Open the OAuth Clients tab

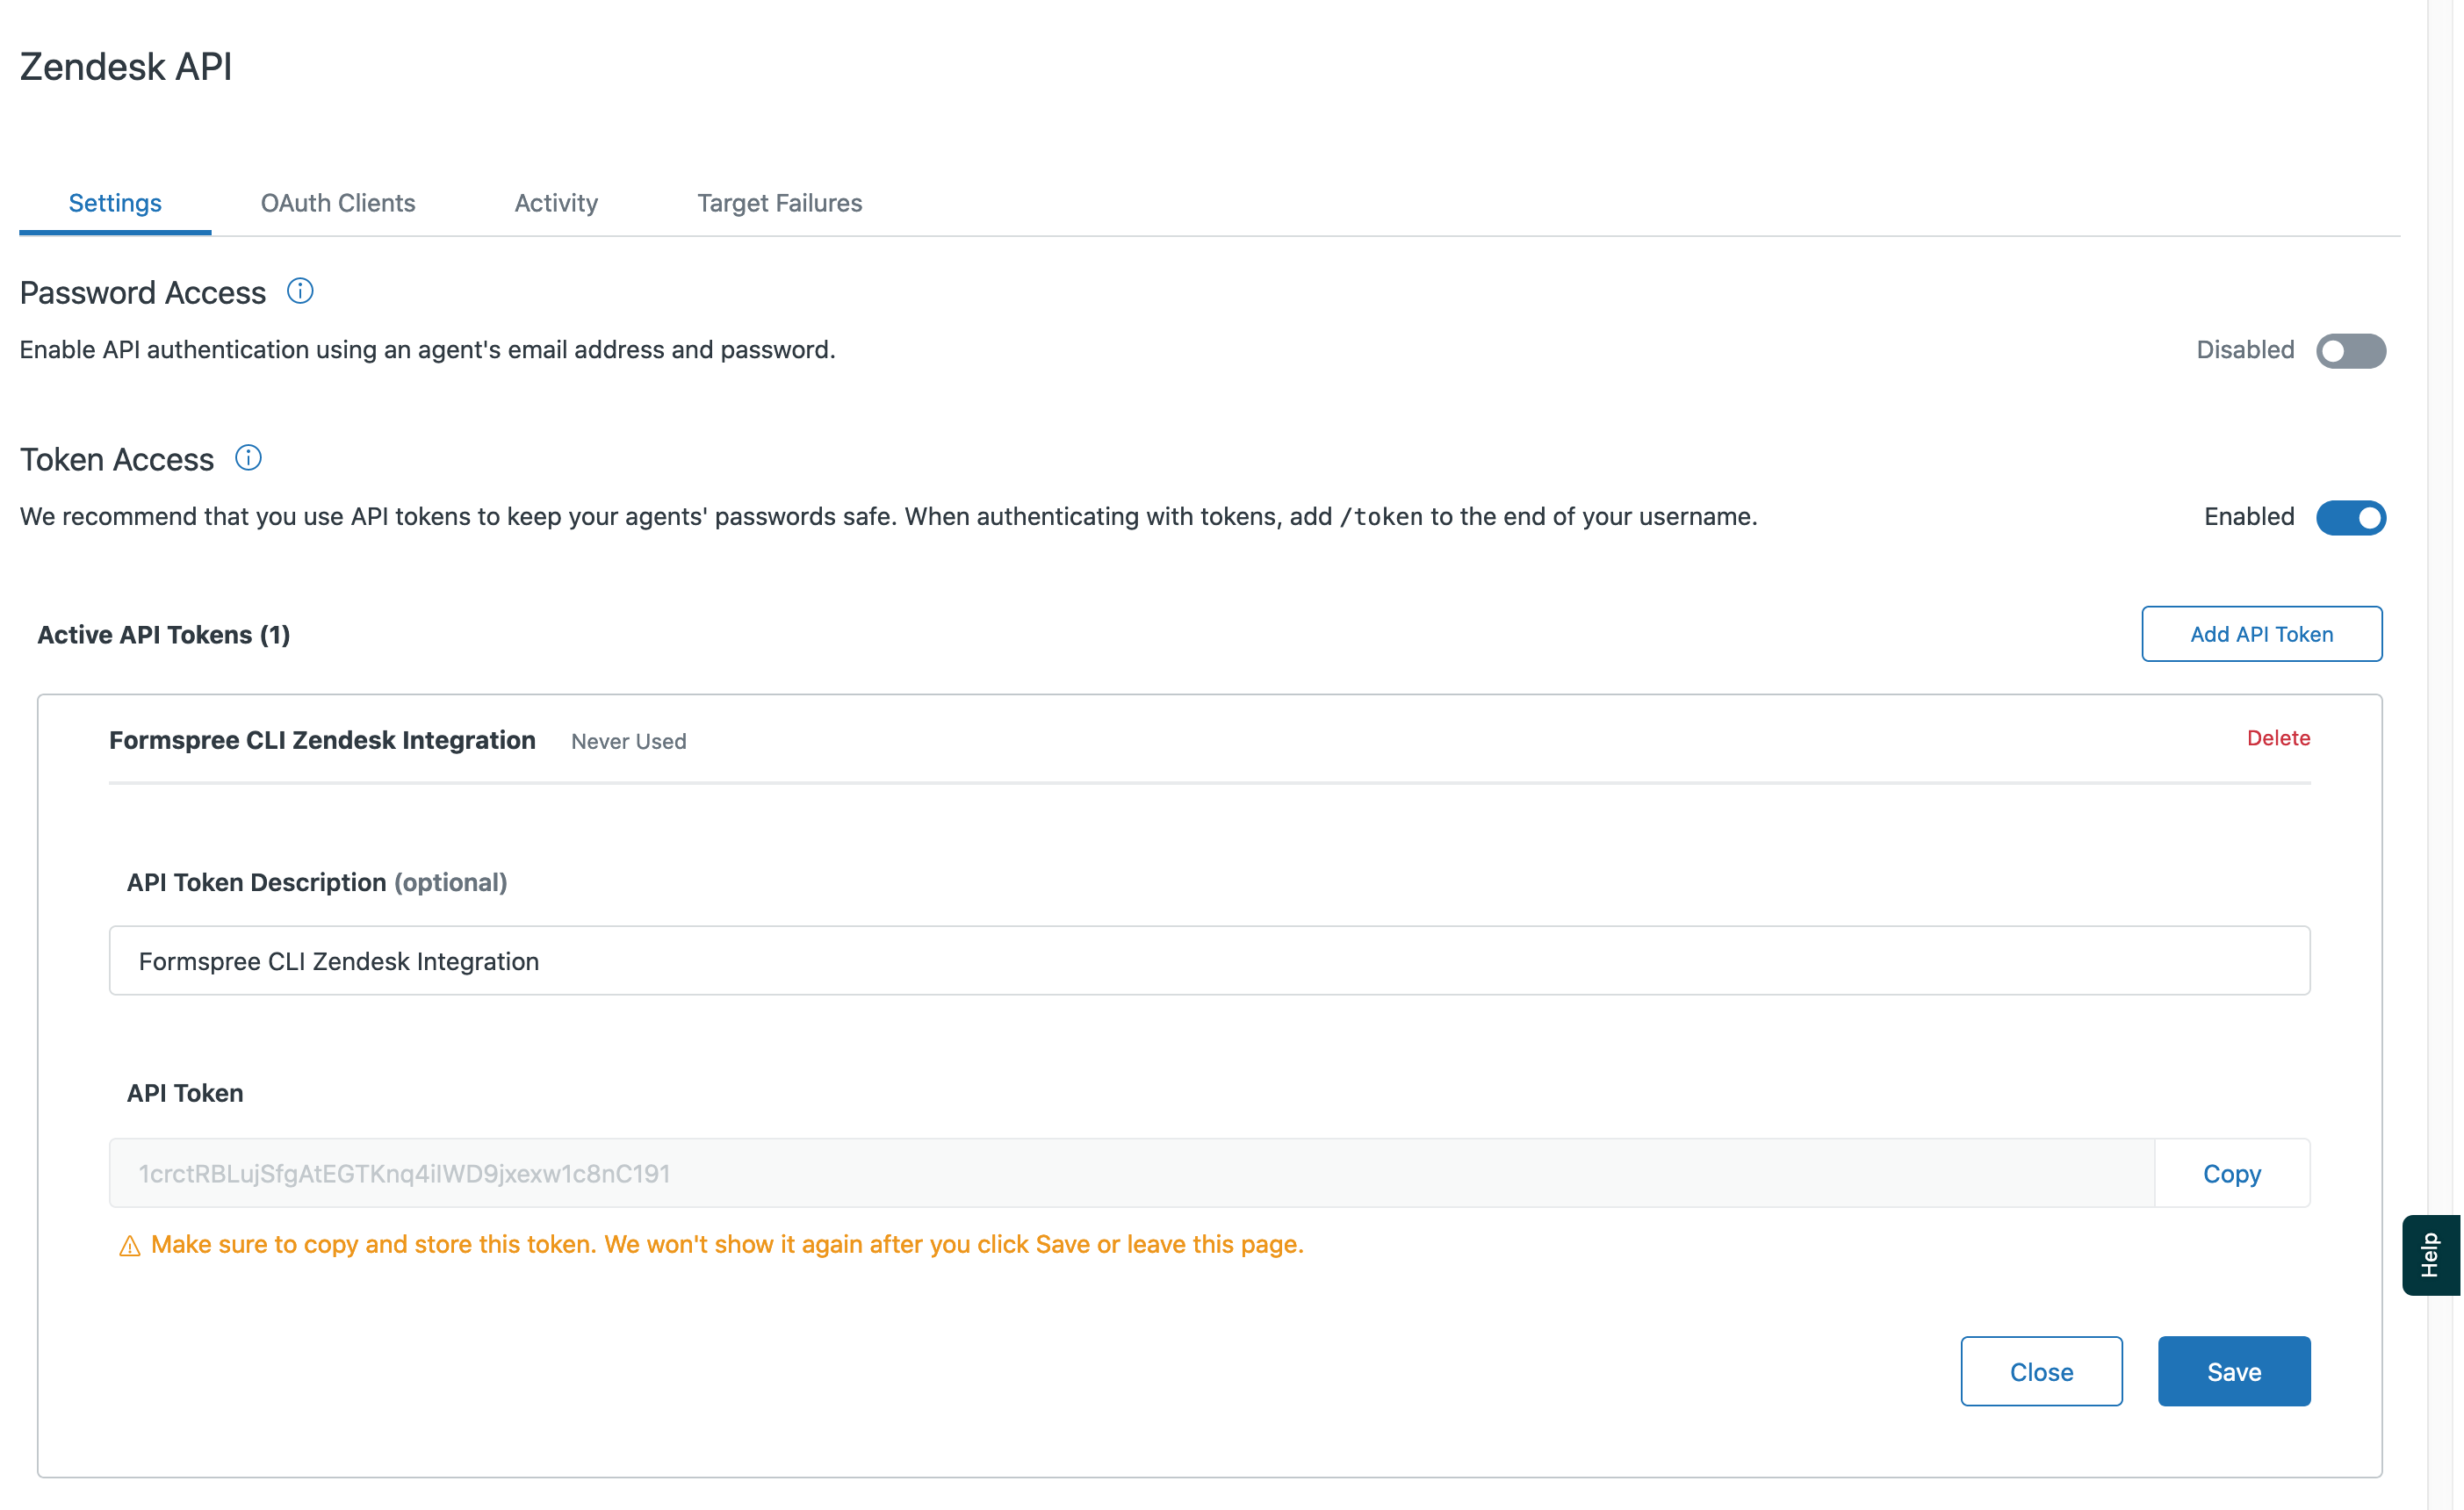tap(338, 203)
